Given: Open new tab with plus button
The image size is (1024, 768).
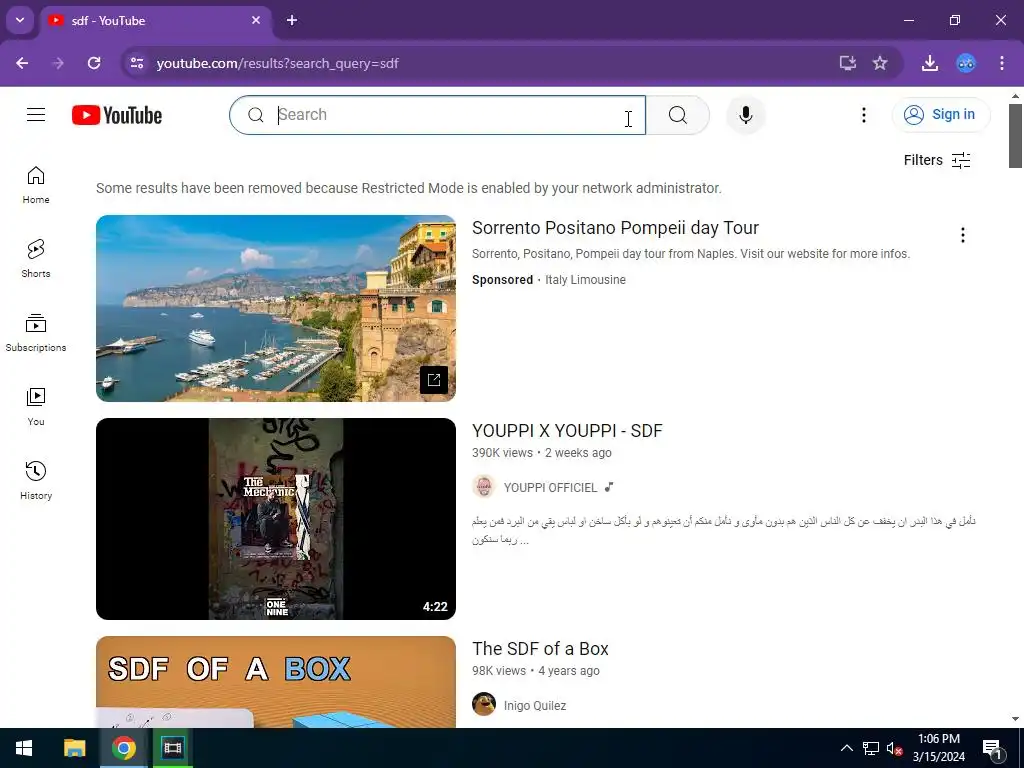Looking at the screenshot, I should (x=292, y=20).
